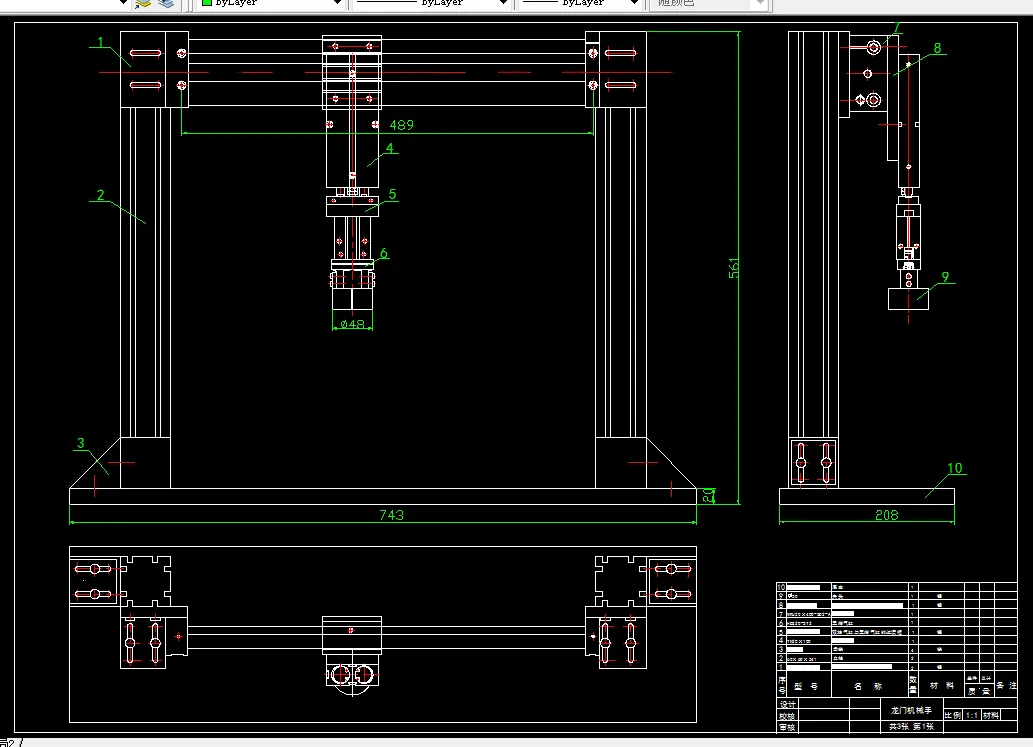Screen dimensions: 1033x747
Task: Click part balloon number 2
Action: [100, 194]
